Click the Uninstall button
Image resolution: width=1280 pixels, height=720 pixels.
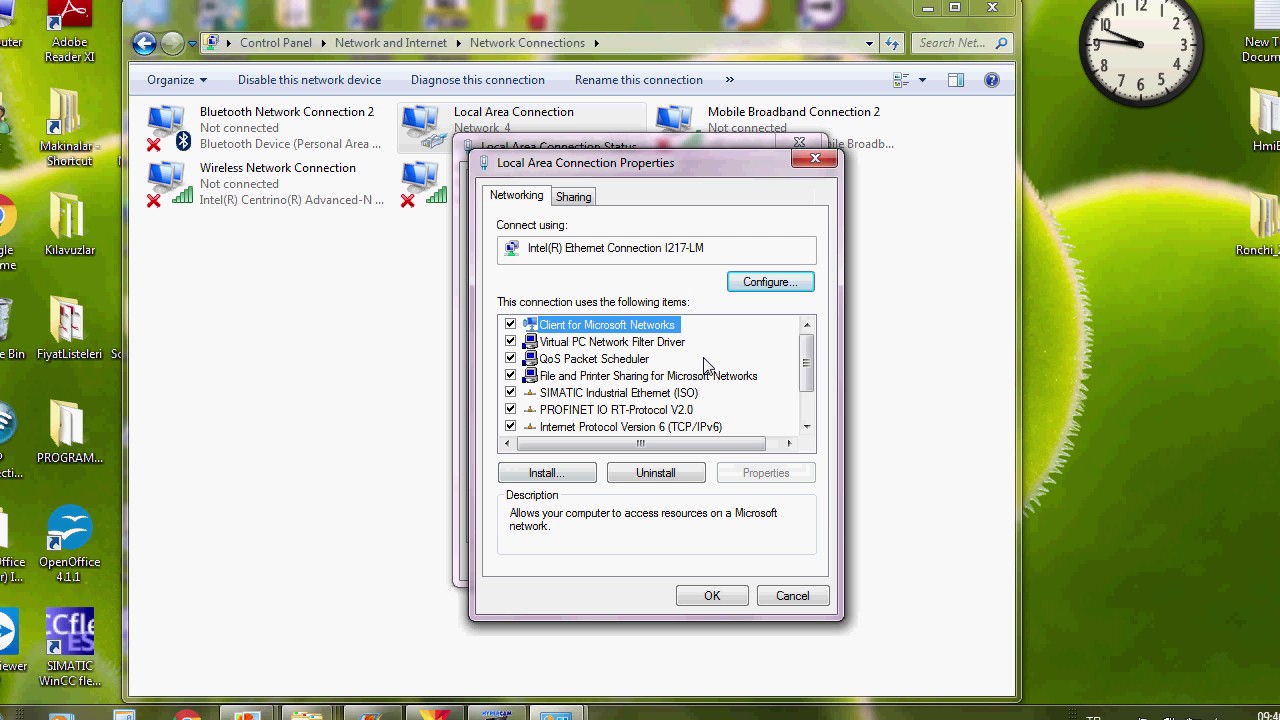[x=656, y=473]
